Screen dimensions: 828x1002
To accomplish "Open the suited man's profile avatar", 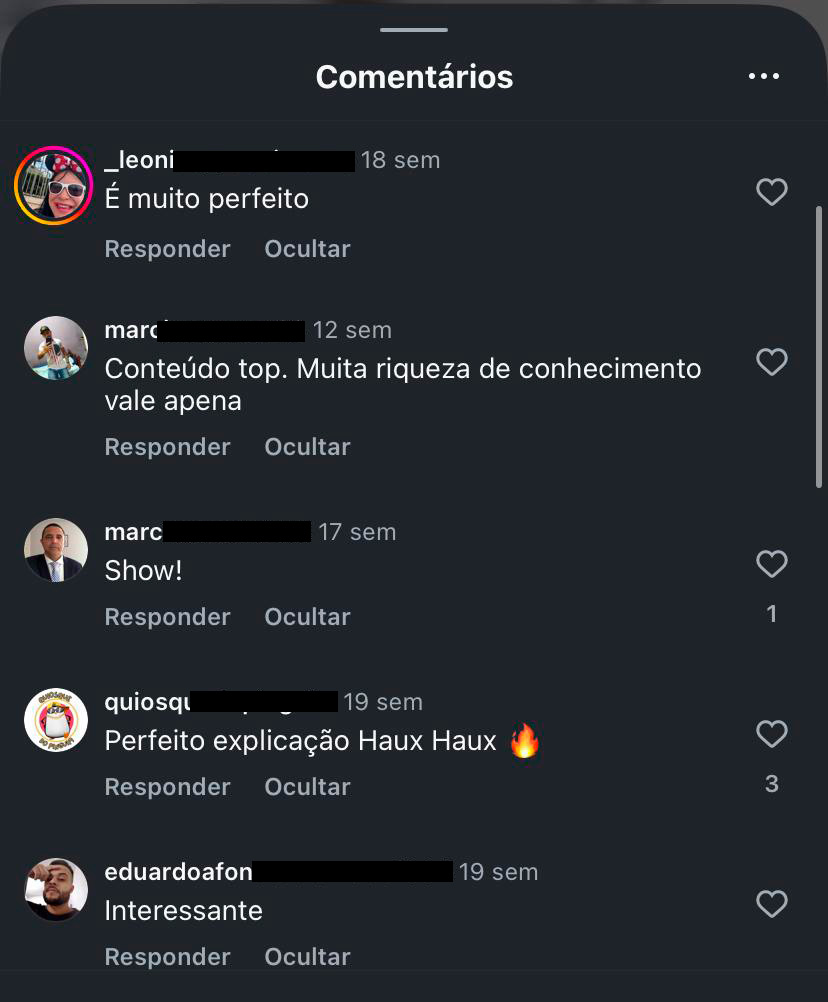I will click(56, 550).
